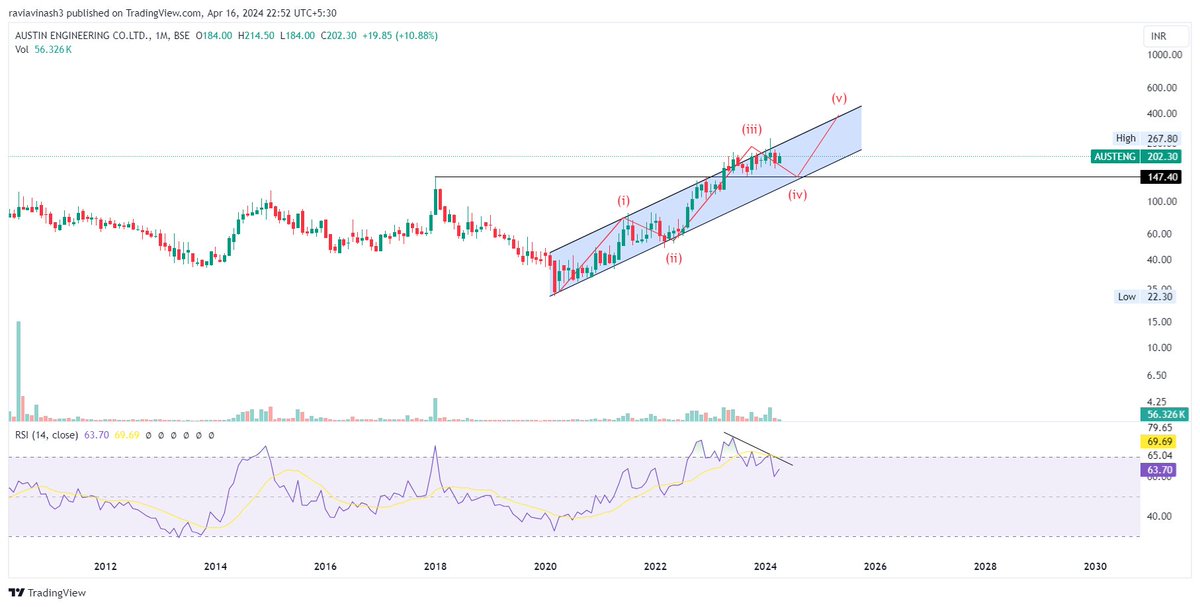The height and width of the screenshot is (607, 1200).
Task: Click the INR currency button
Action: 1165,36
